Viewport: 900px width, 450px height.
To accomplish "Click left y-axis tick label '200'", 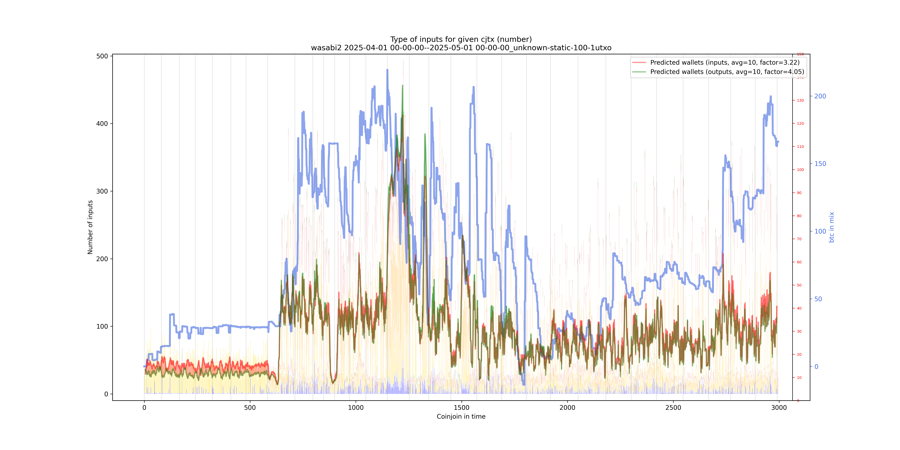I will 102,259.
